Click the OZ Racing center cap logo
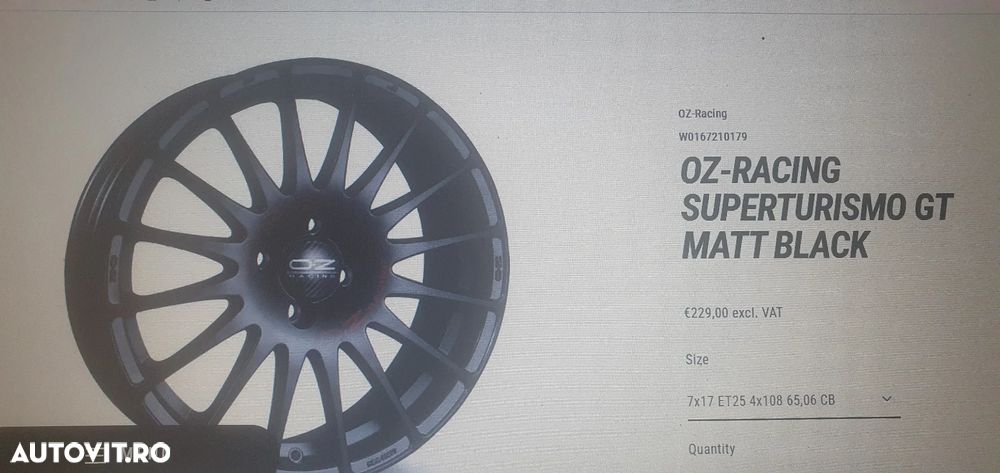This screenshot has width=1000, height=473. tap(311, 268)
